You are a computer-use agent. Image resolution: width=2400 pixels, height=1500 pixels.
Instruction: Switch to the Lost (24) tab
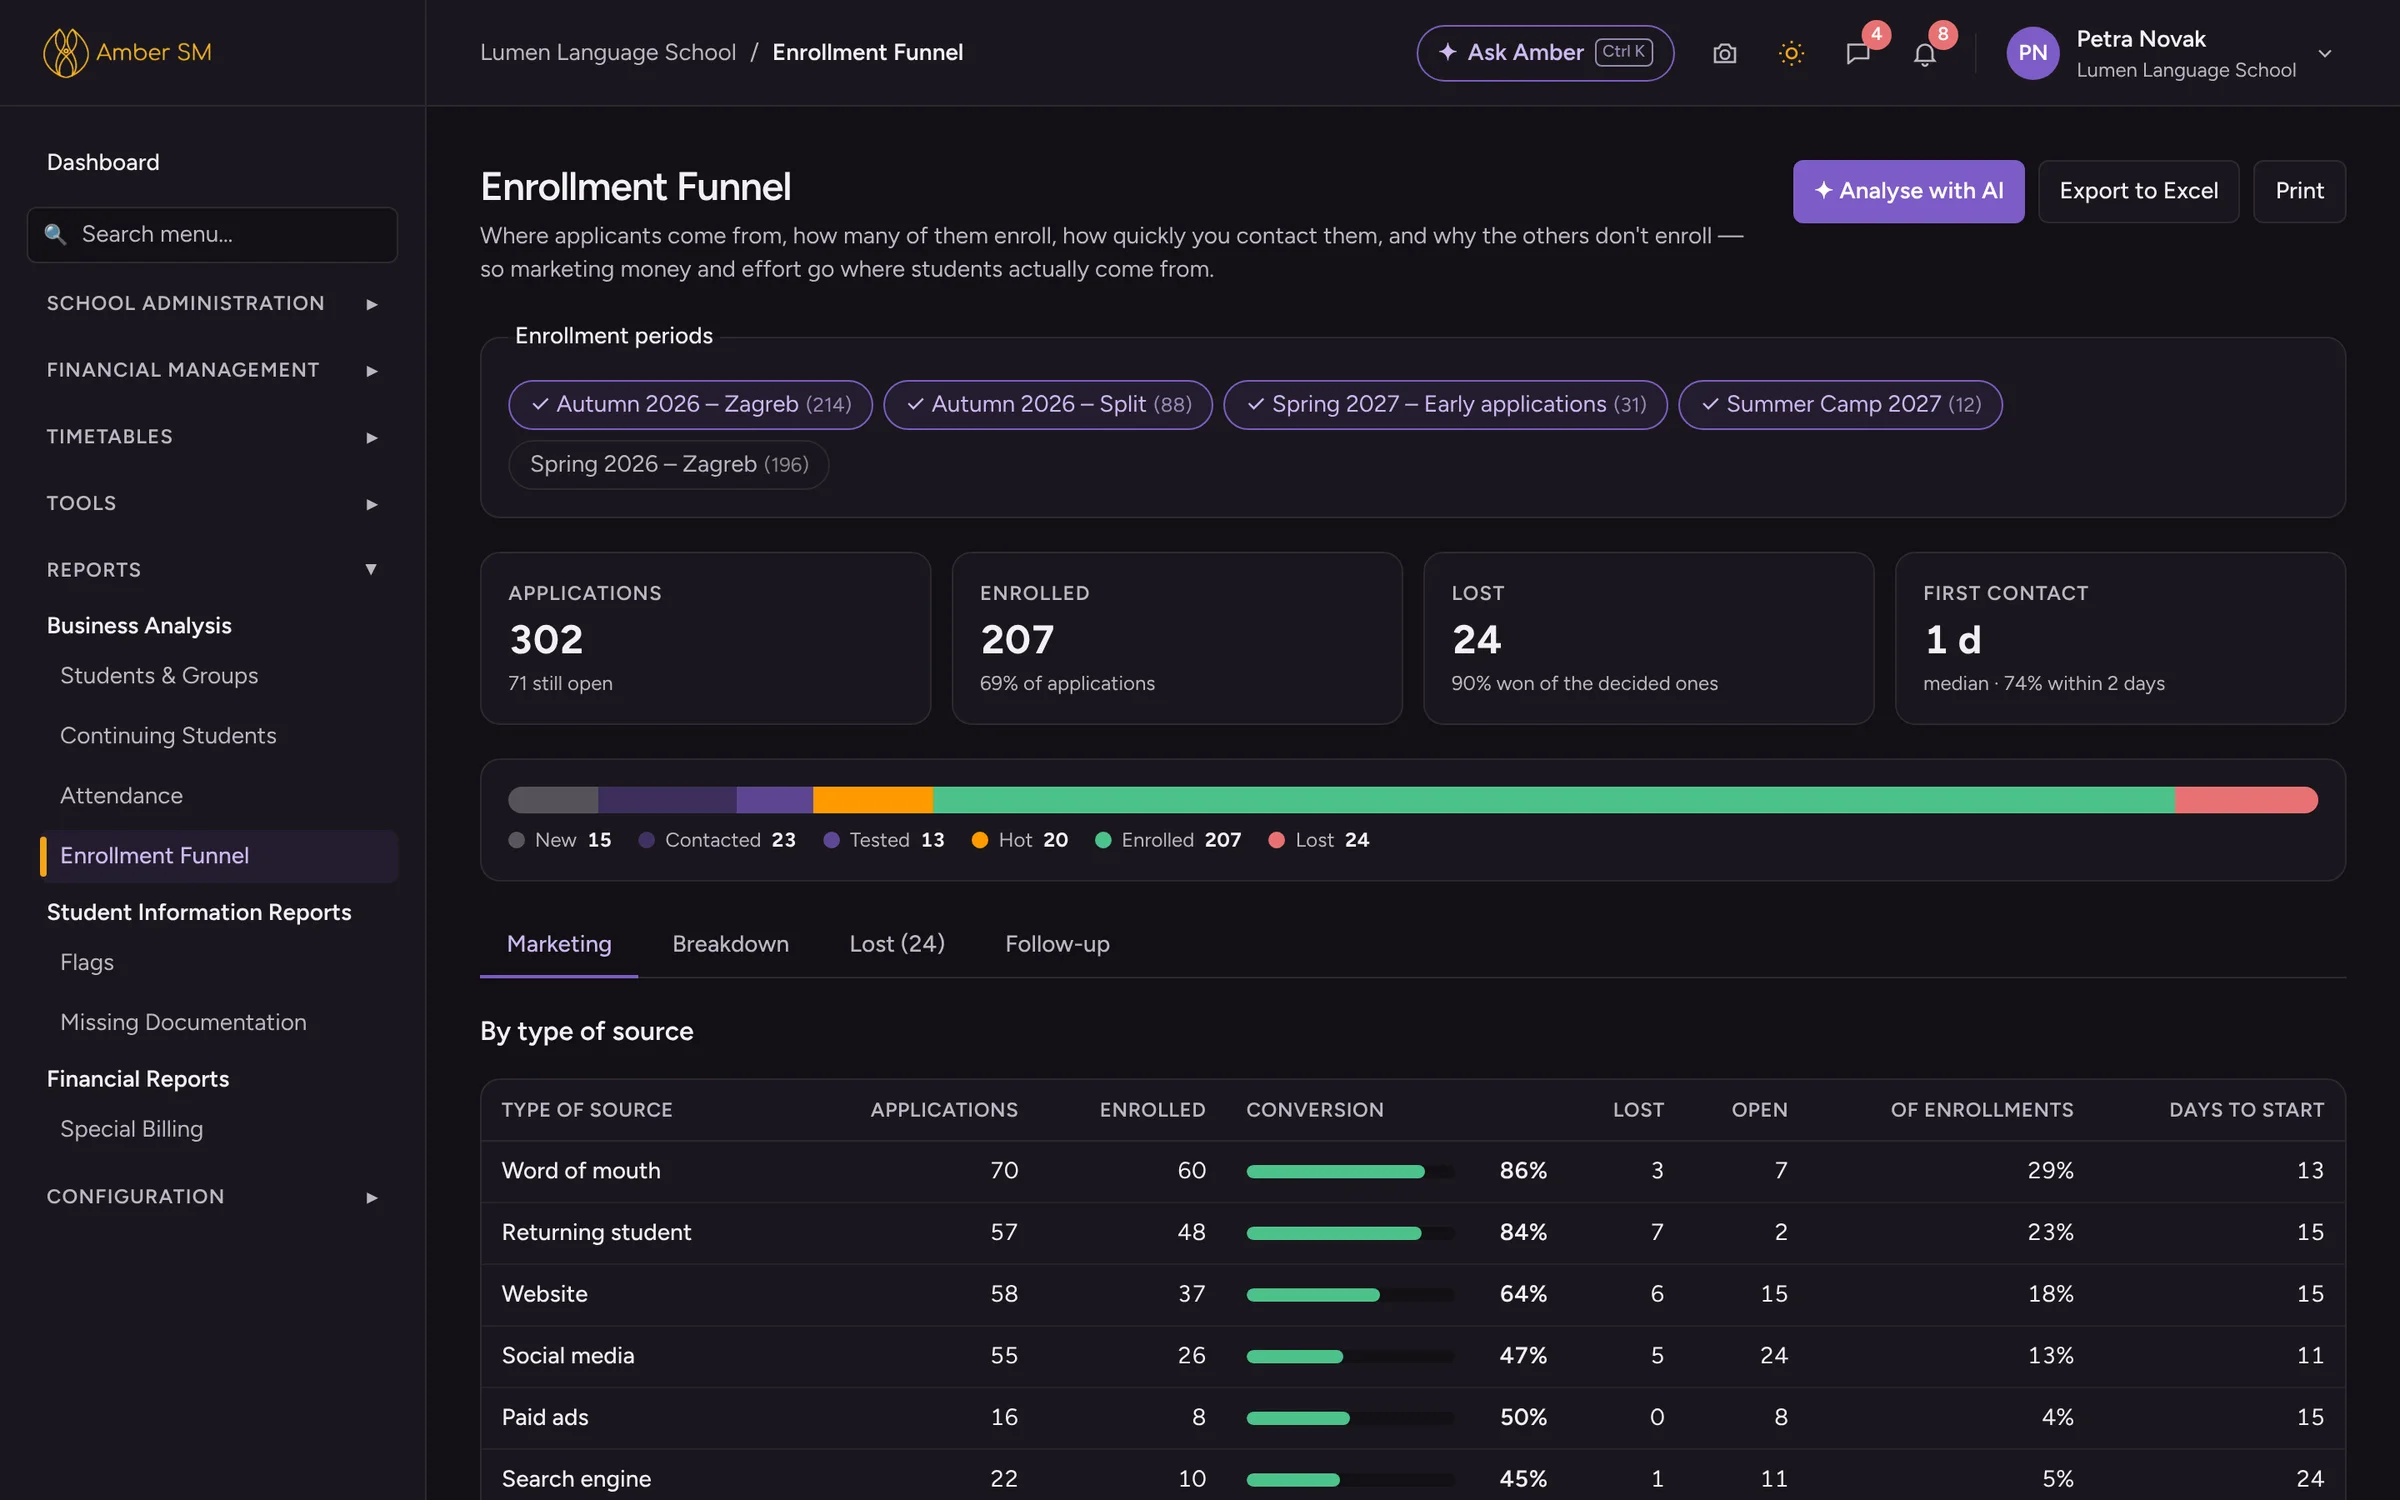click(897, 943)
